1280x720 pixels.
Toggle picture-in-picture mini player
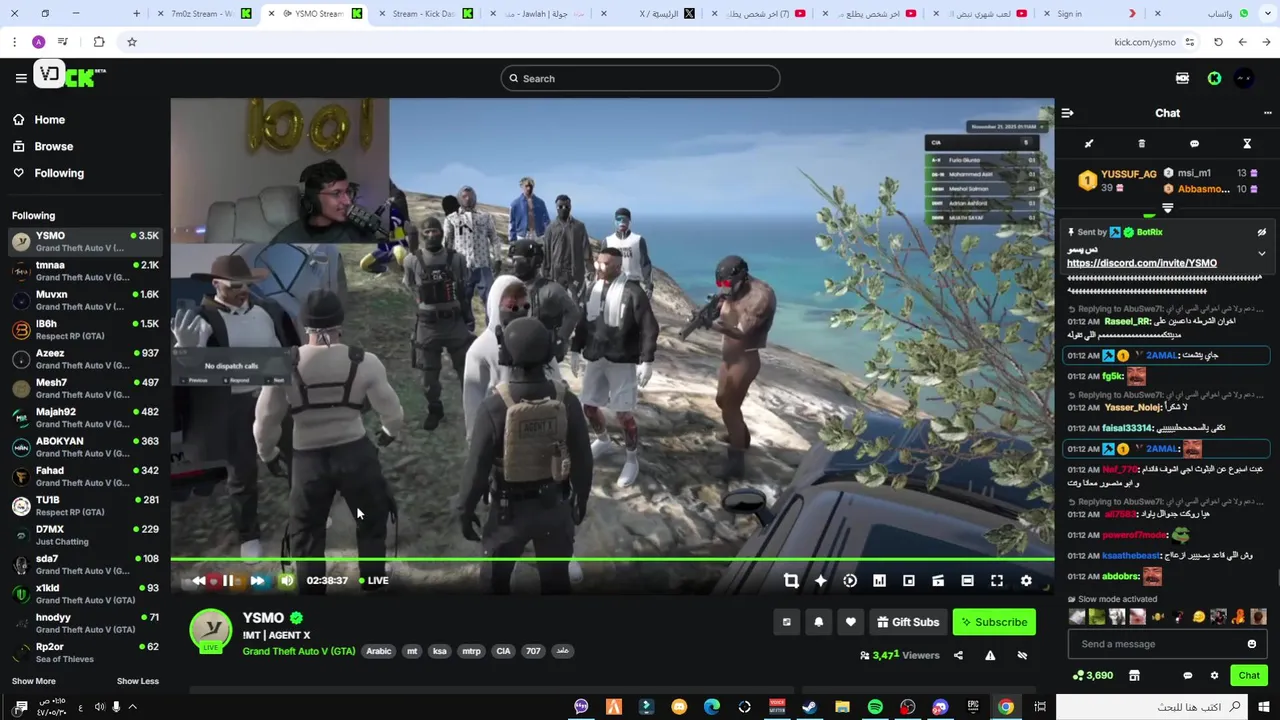[x=909, y=580]
